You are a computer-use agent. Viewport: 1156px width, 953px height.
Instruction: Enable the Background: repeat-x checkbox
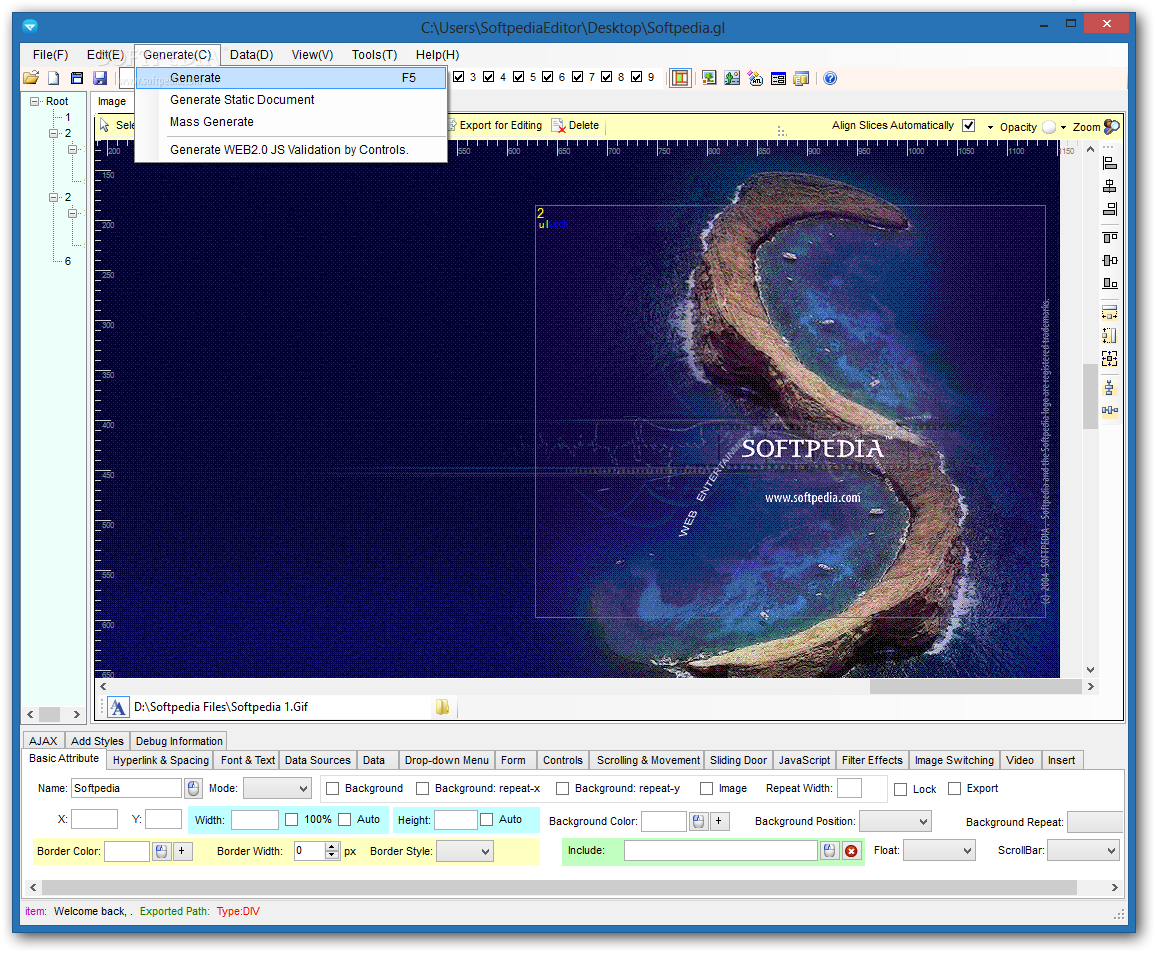[x=422, y=789]
